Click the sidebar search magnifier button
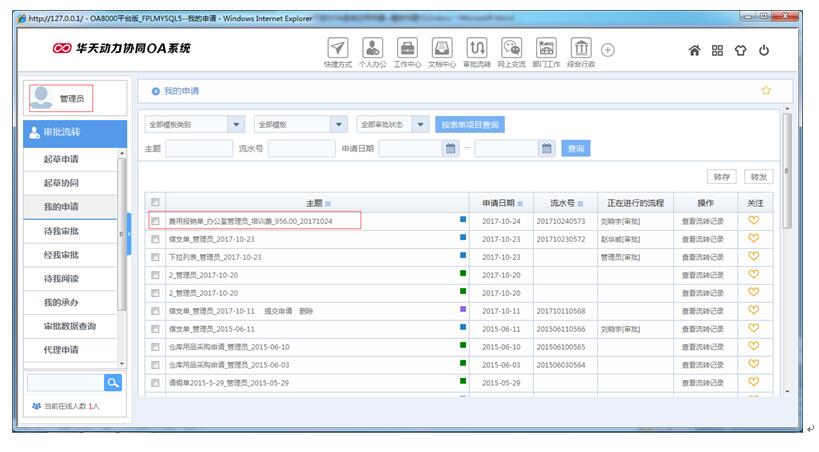Viewport: 819px width, 452px height. (x=113, y=383)
